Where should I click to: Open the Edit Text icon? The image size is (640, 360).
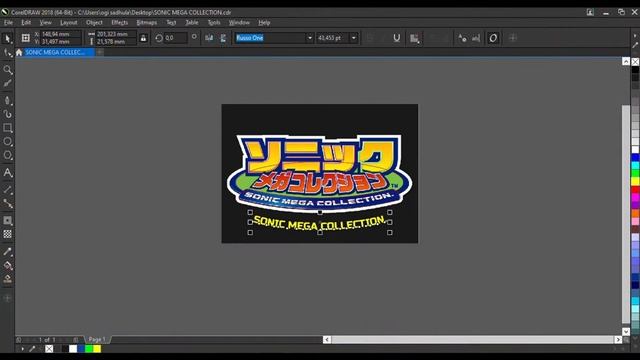coord(476,38)
